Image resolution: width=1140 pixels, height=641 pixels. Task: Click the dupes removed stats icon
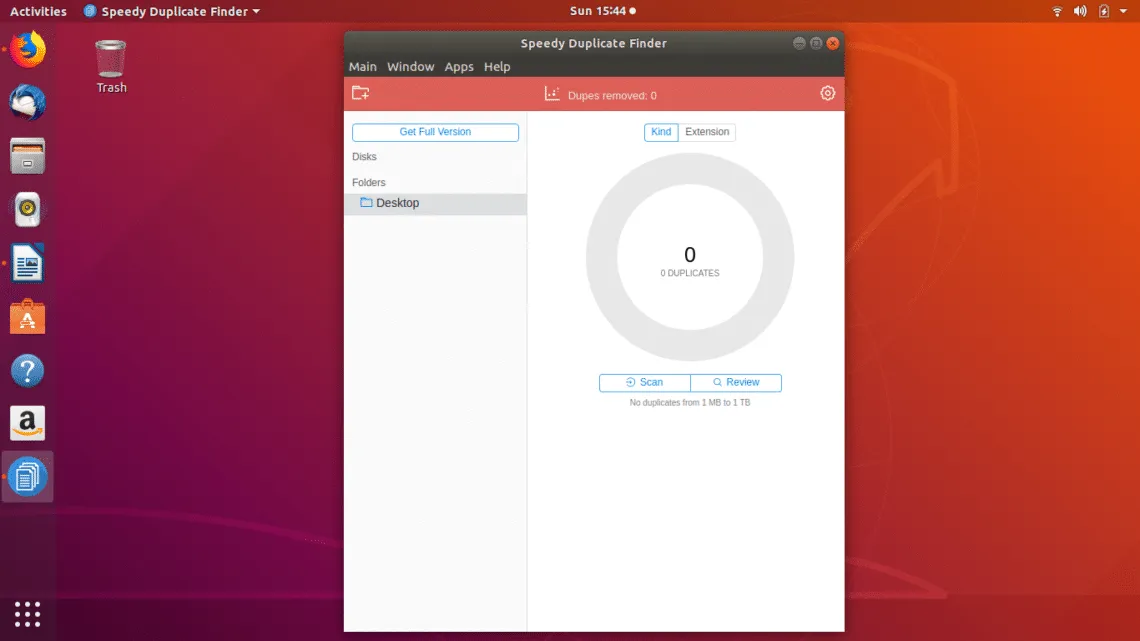pos(551,94)
